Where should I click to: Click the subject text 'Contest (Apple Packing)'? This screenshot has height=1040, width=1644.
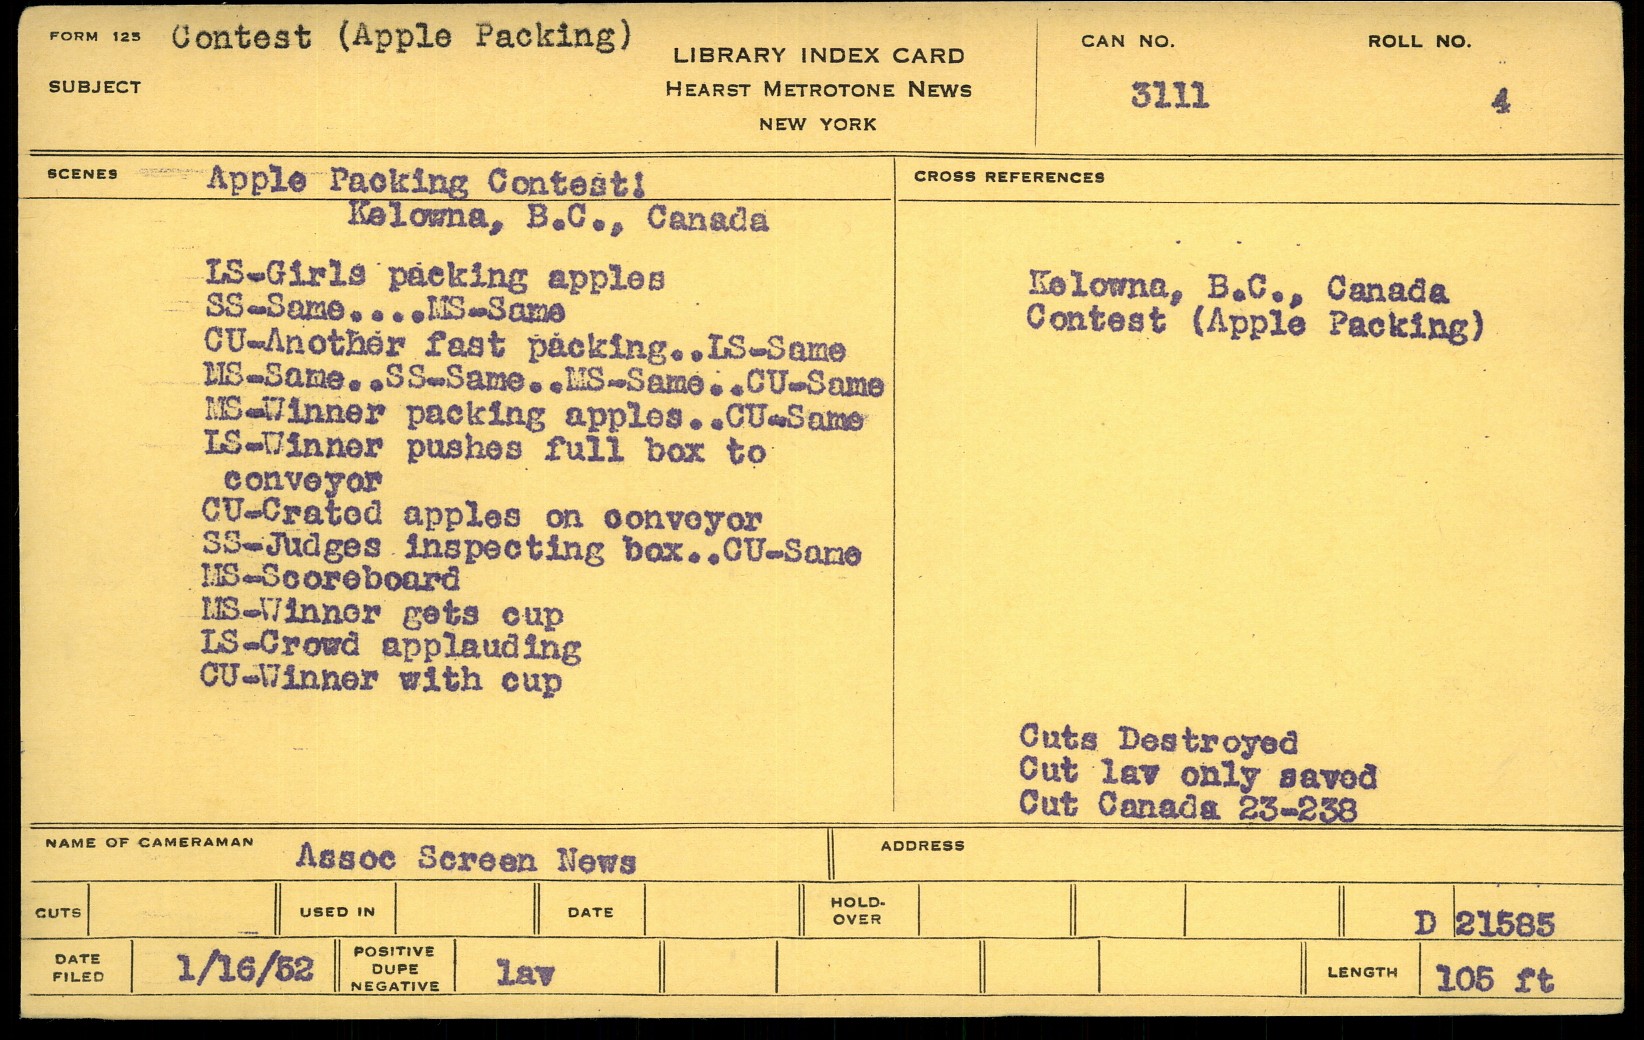[x=401, y=37]
